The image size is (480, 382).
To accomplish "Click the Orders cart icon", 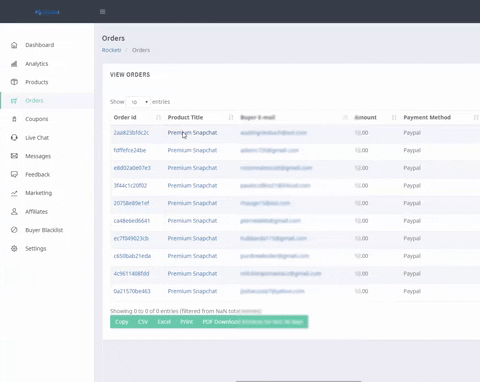I will [14, 101].
